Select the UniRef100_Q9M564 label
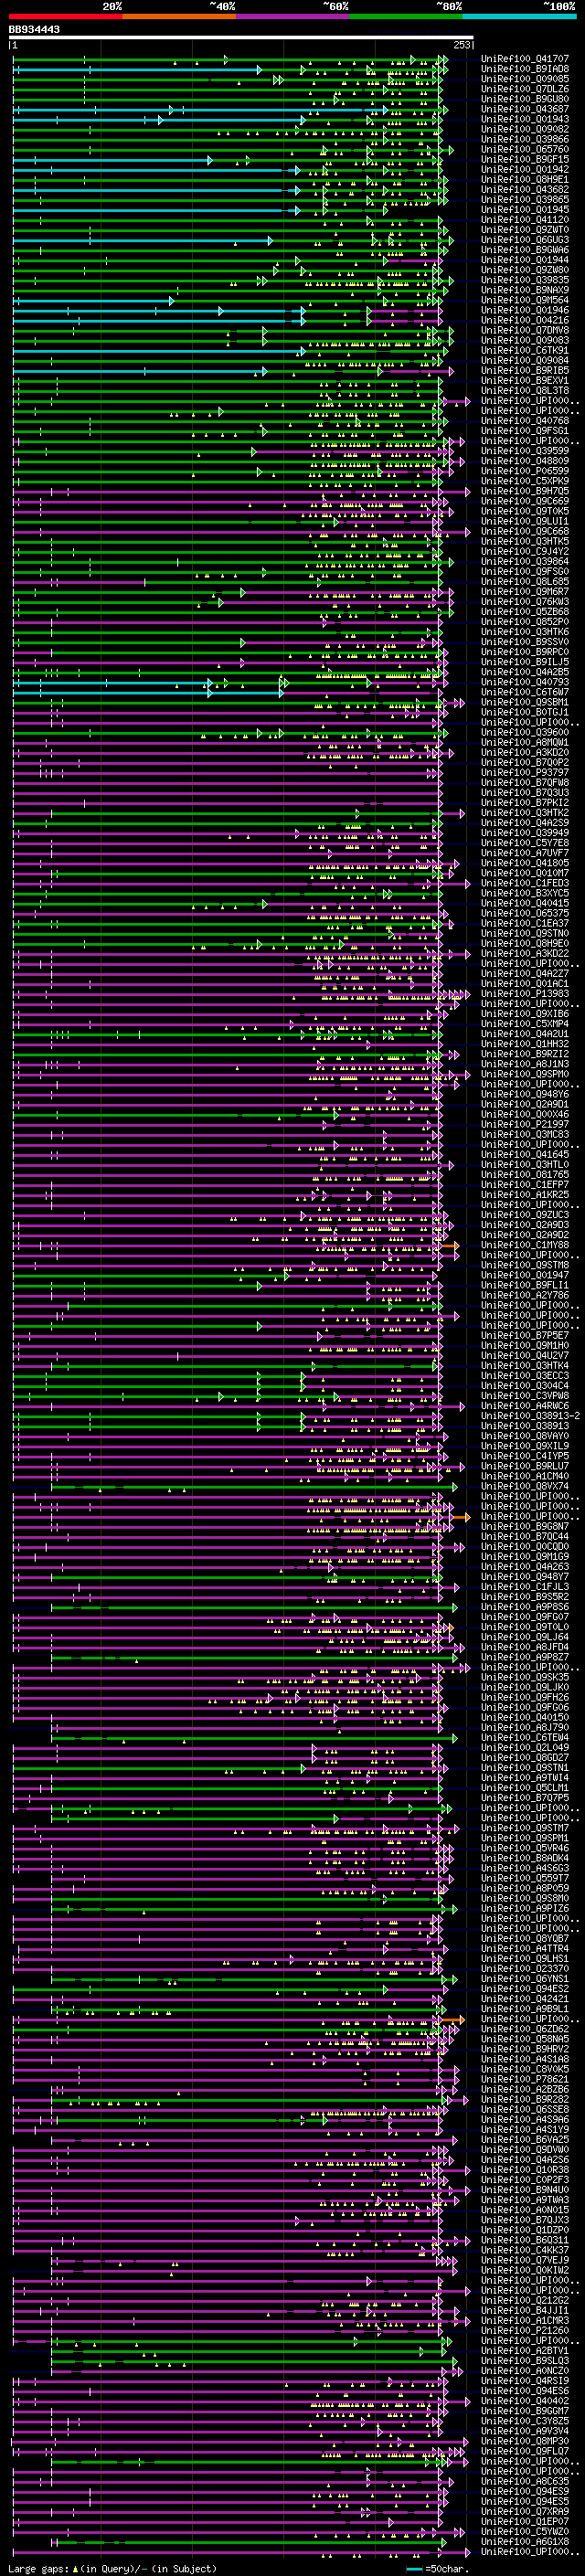Viewport: 585px width, 2576px height. [x=525, y=300]
